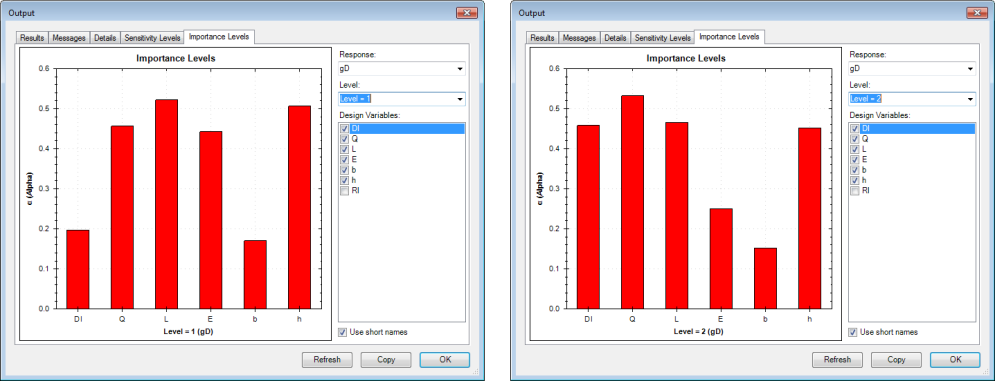995x381 pixels.
Task: Select Details tab in the right window
Action: [615, 38]
